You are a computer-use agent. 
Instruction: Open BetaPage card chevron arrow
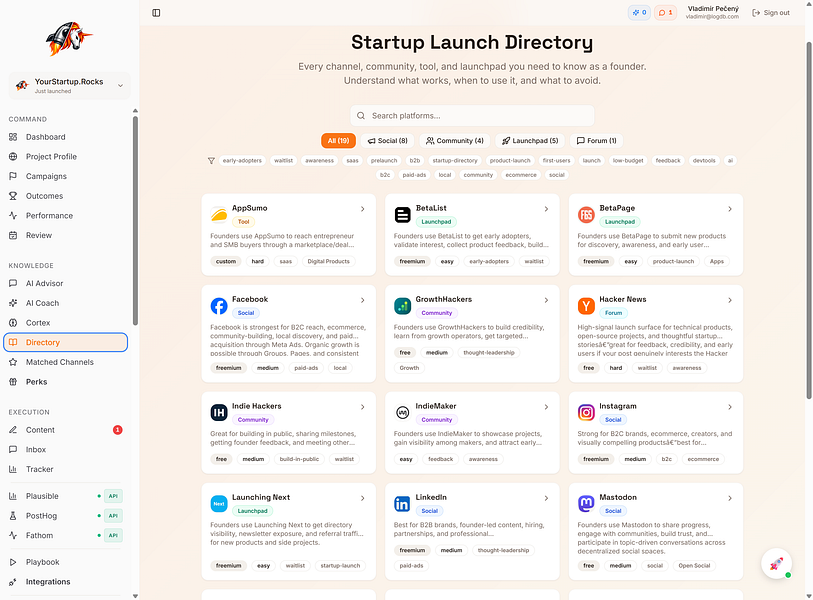730,209
